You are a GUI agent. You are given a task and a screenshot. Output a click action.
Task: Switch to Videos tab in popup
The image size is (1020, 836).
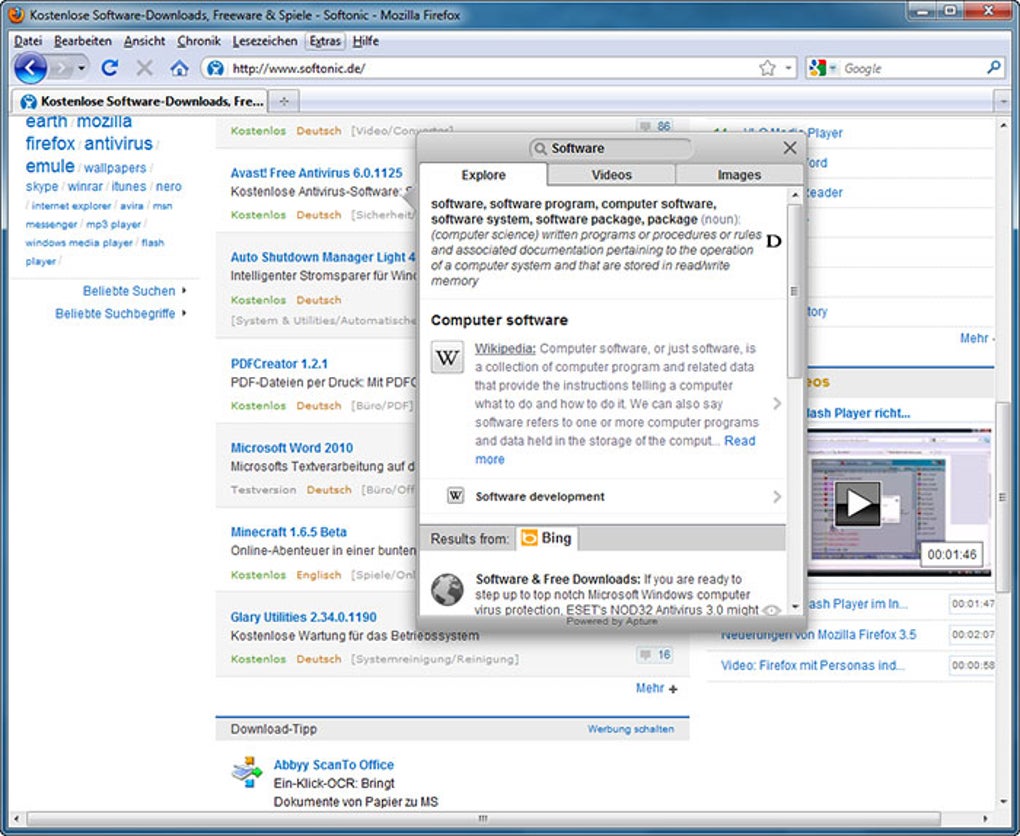(x=611, y=174)
